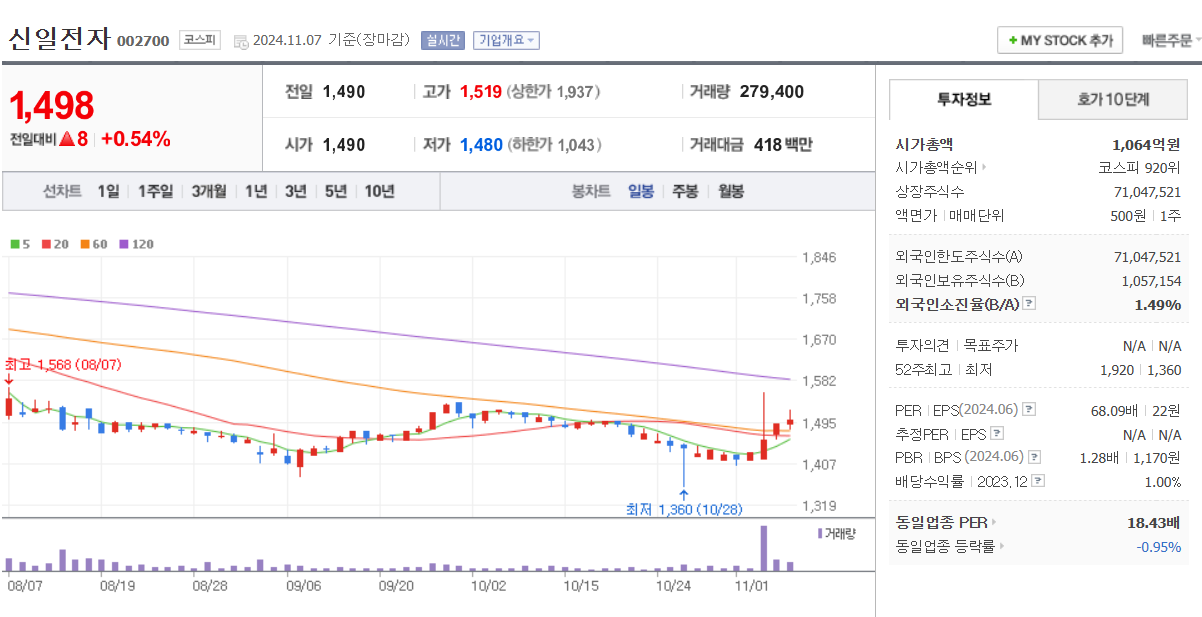The image size is (1202, 617).
Task: Expand the 동일업종 PER arrow
Action: tap(993, 522)
